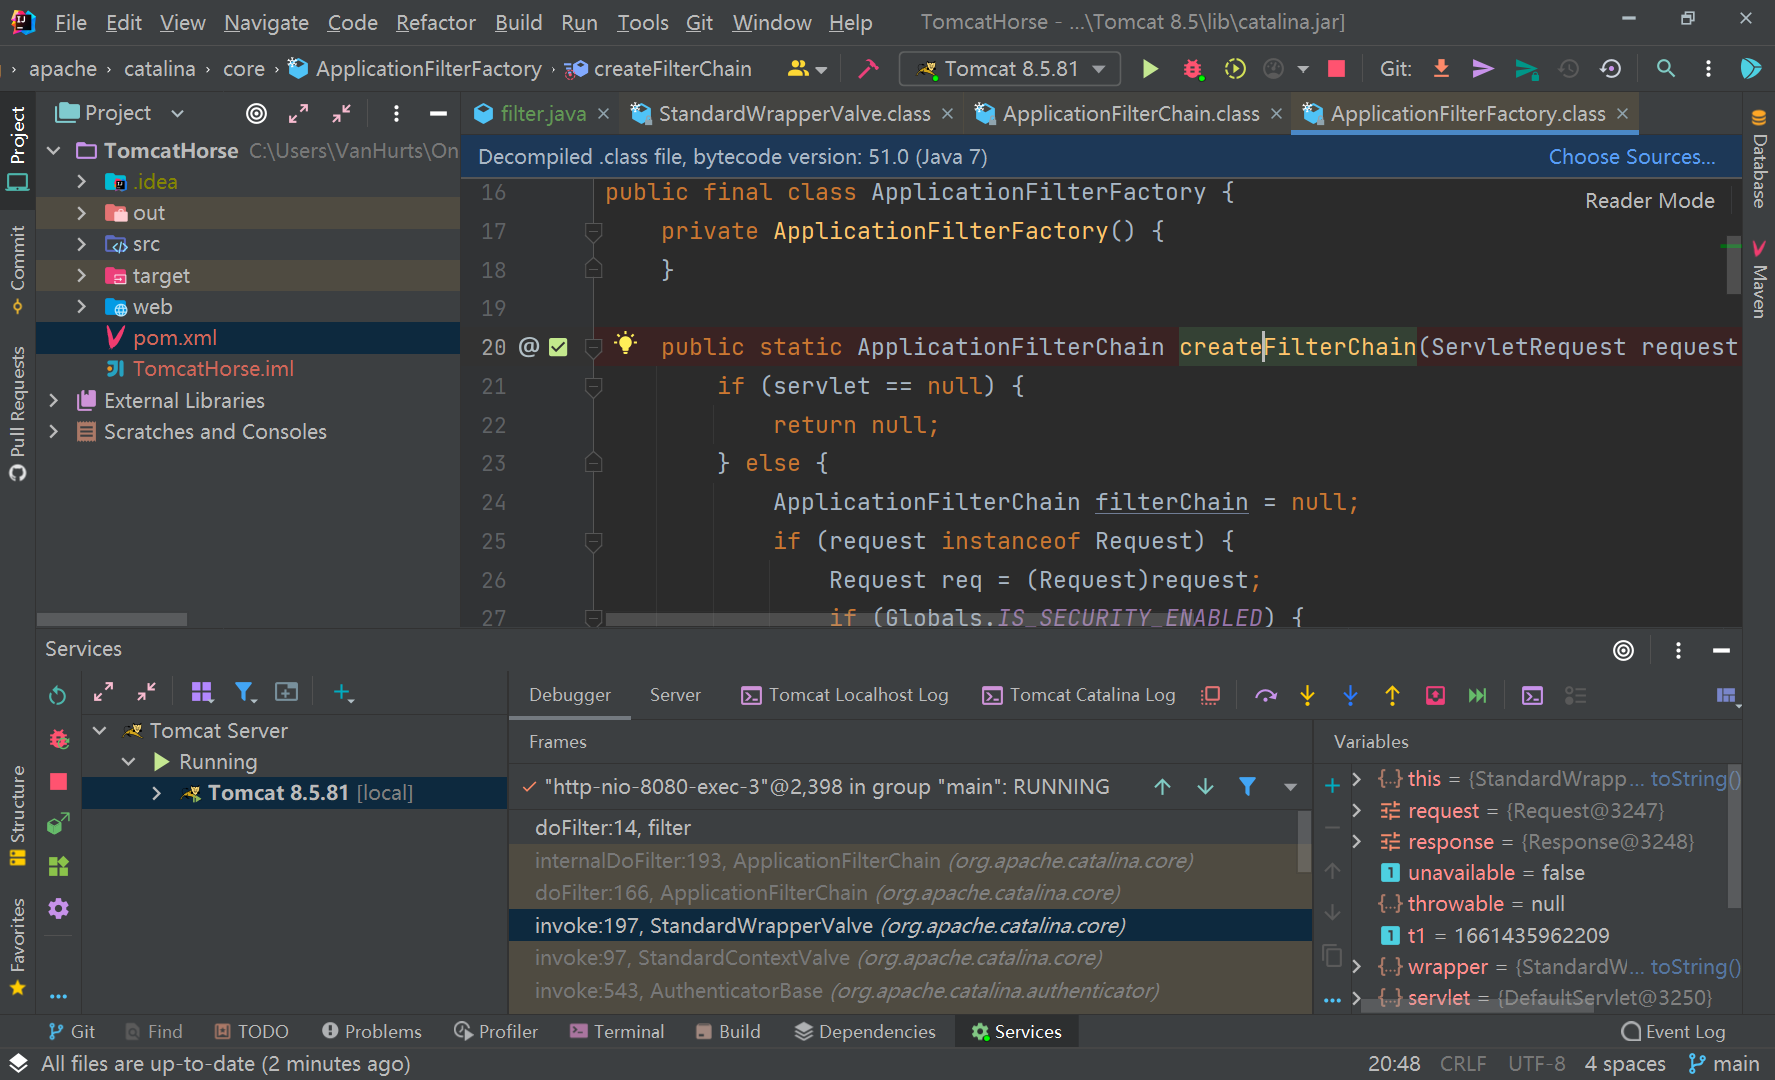
Task: Toggle the frames filter funnel icon
Action: coord(1247,787)
